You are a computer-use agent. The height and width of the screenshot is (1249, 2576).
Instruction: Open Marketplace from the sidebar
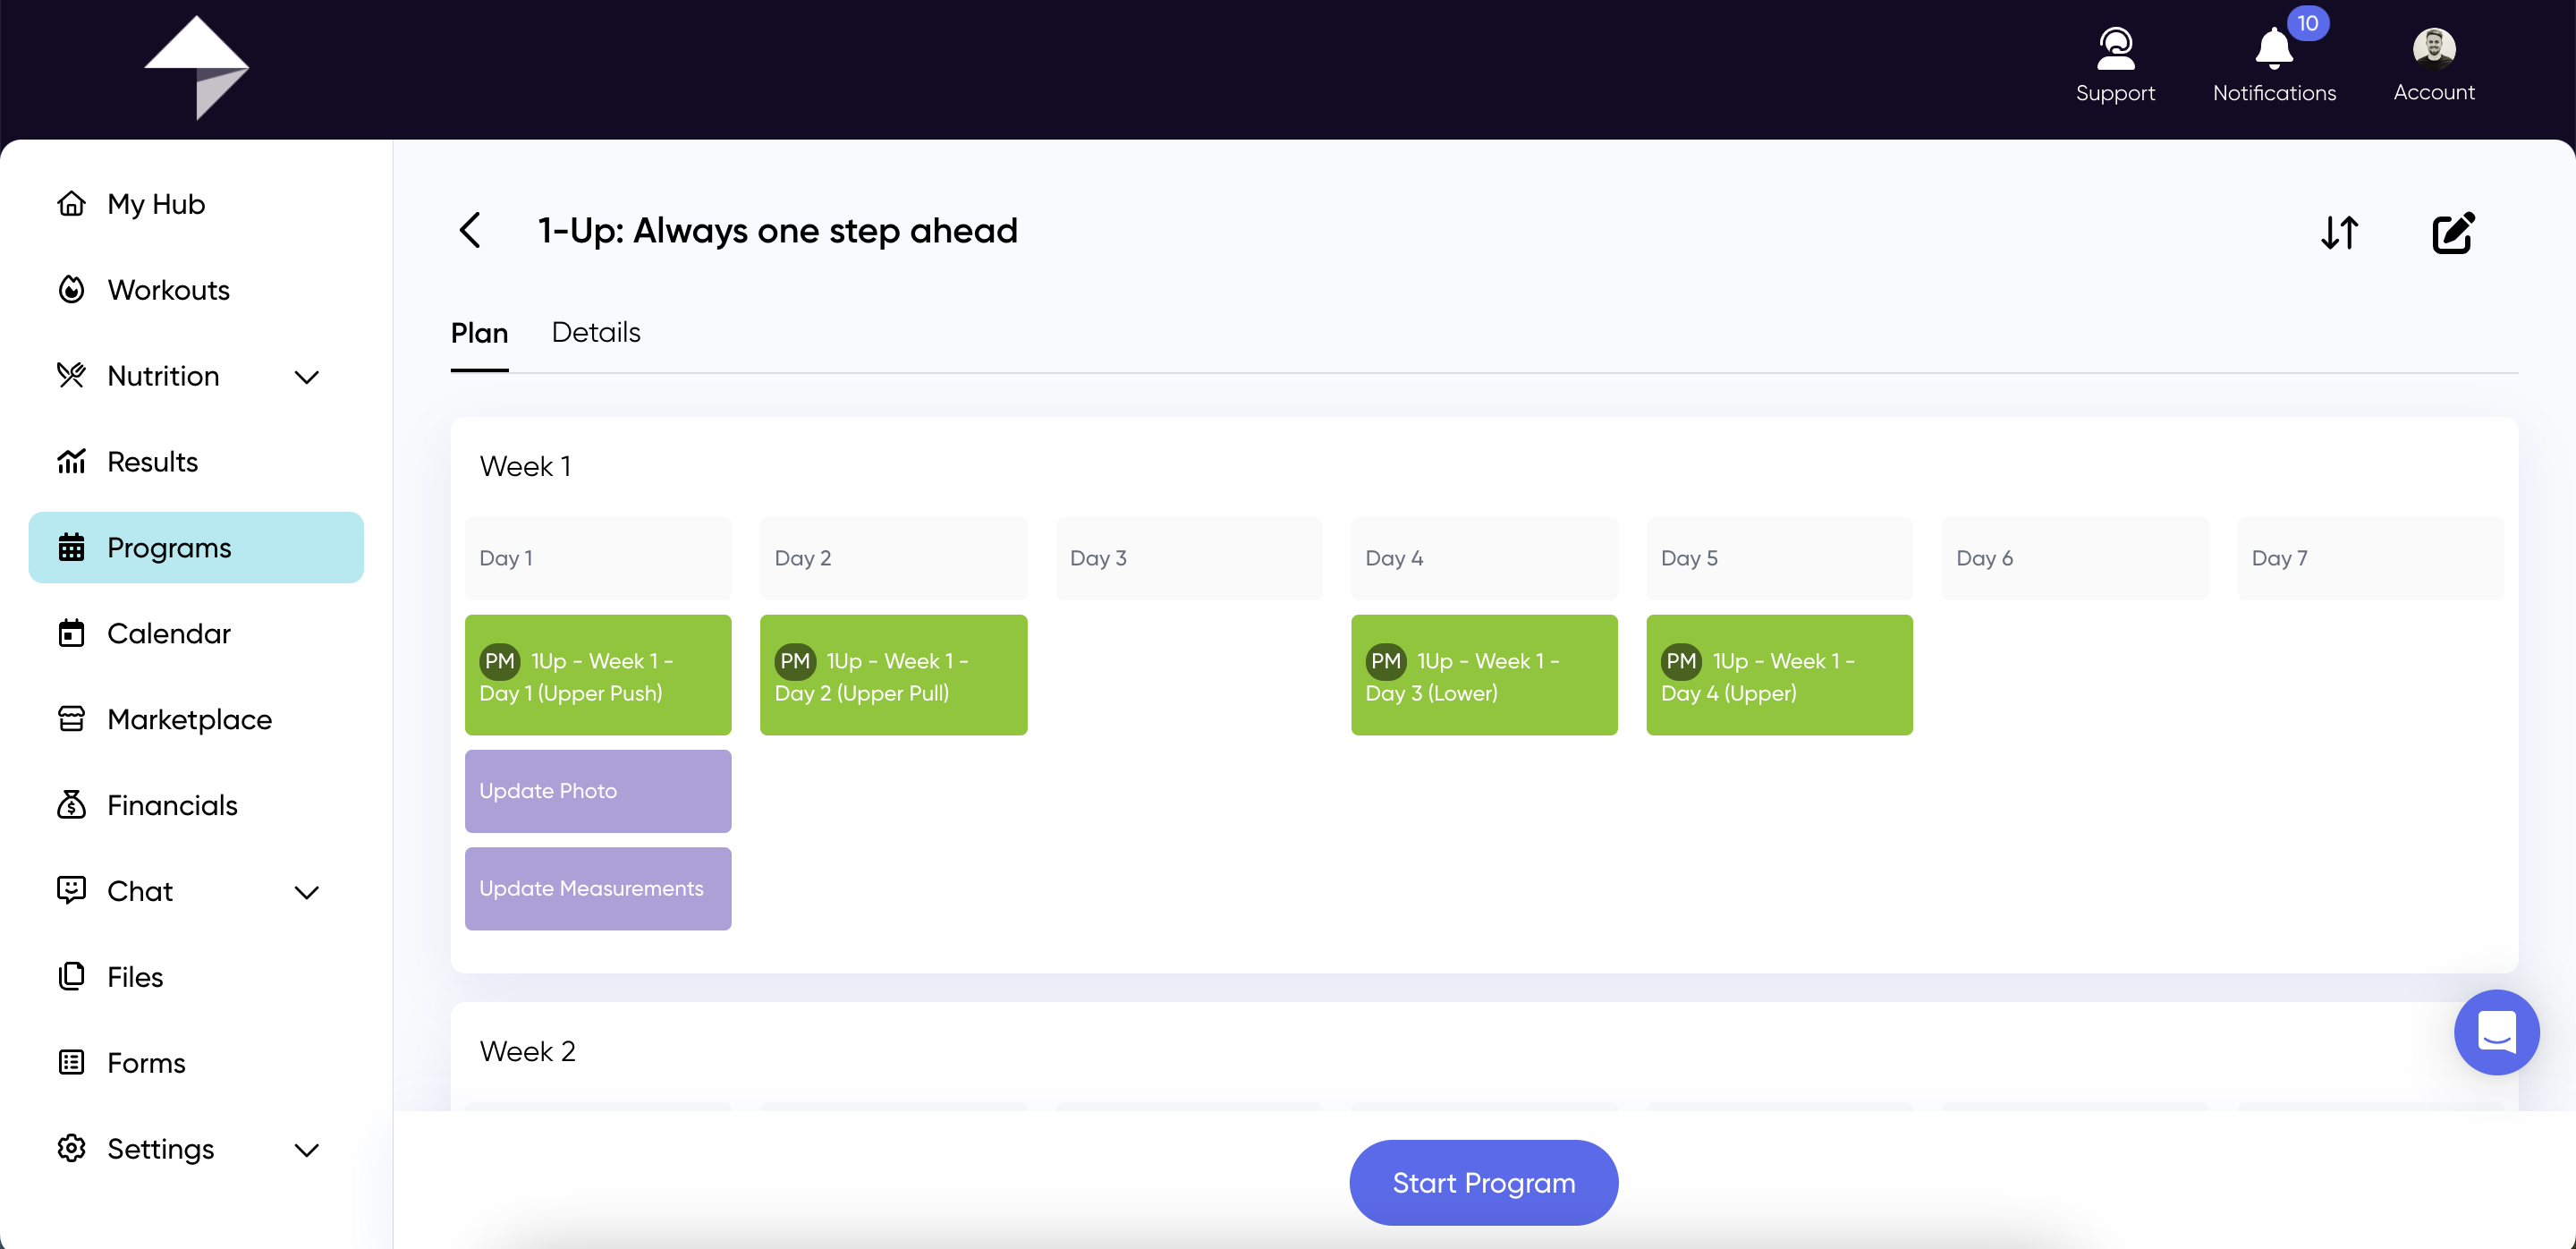coord(189,719)
